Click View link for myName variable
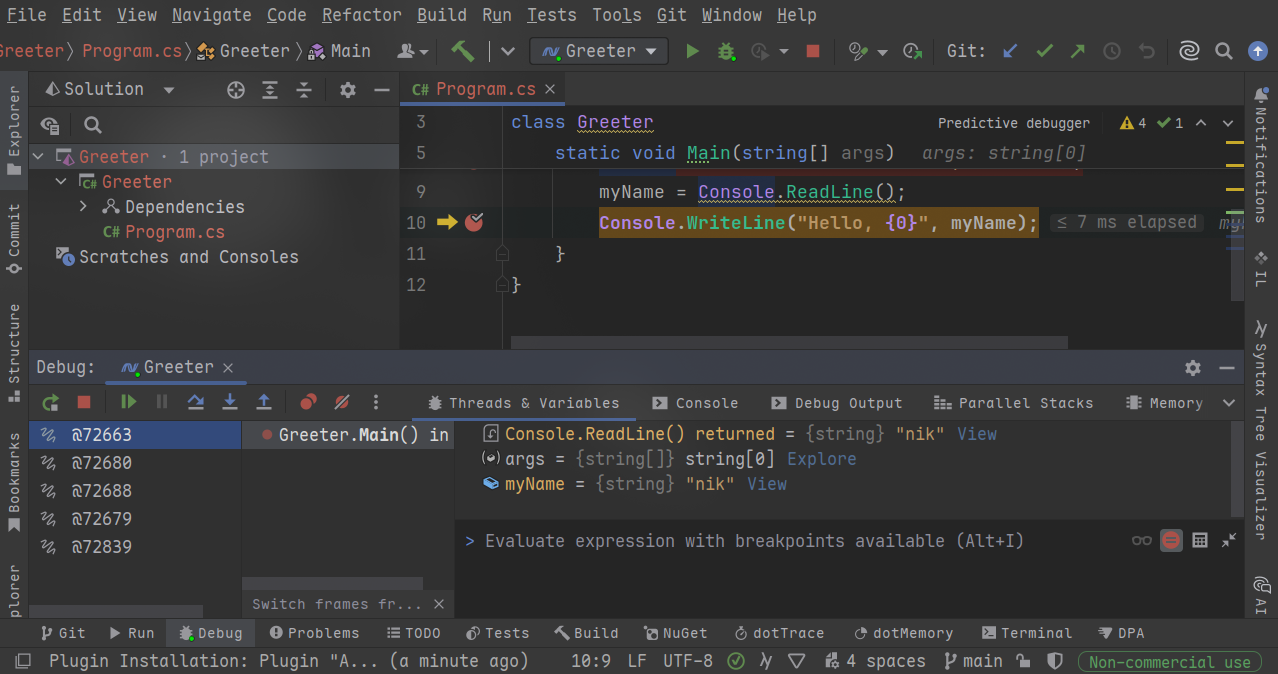Viewport: 1278px width, 674px height. coord(767,484)
